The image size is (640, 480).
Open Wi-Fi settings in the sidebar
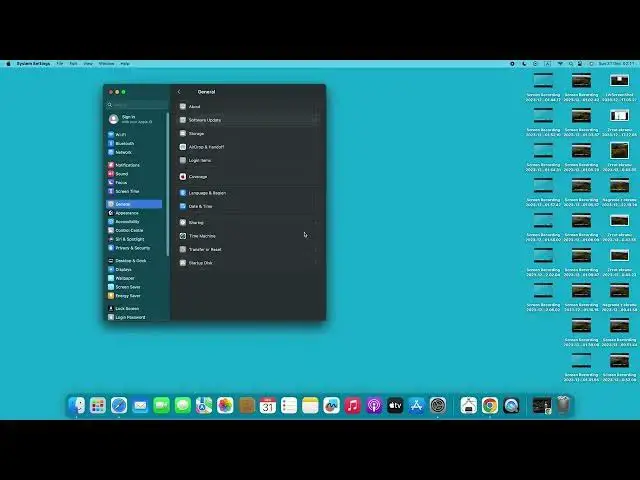point(117,135)
